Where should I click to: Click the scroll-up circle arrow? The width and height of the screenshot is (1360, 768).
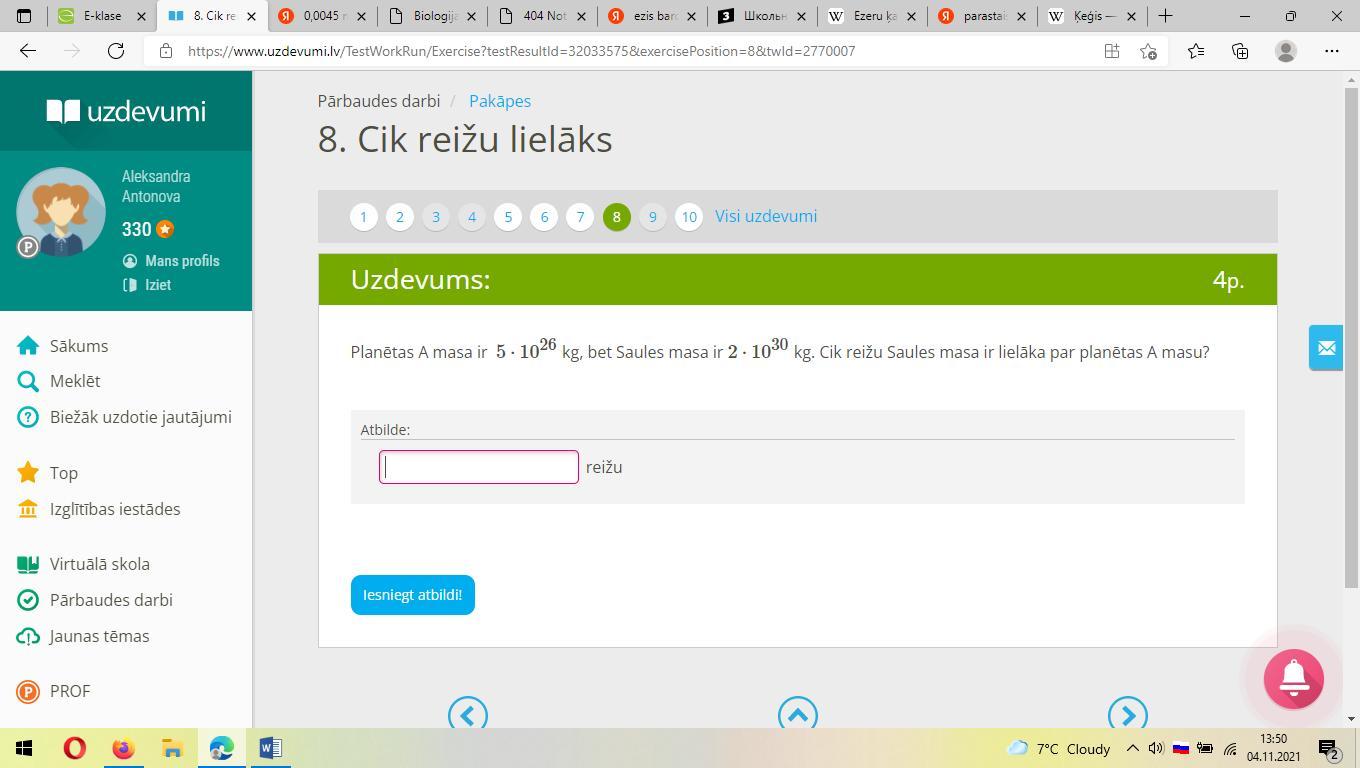(x=797, y=714)
